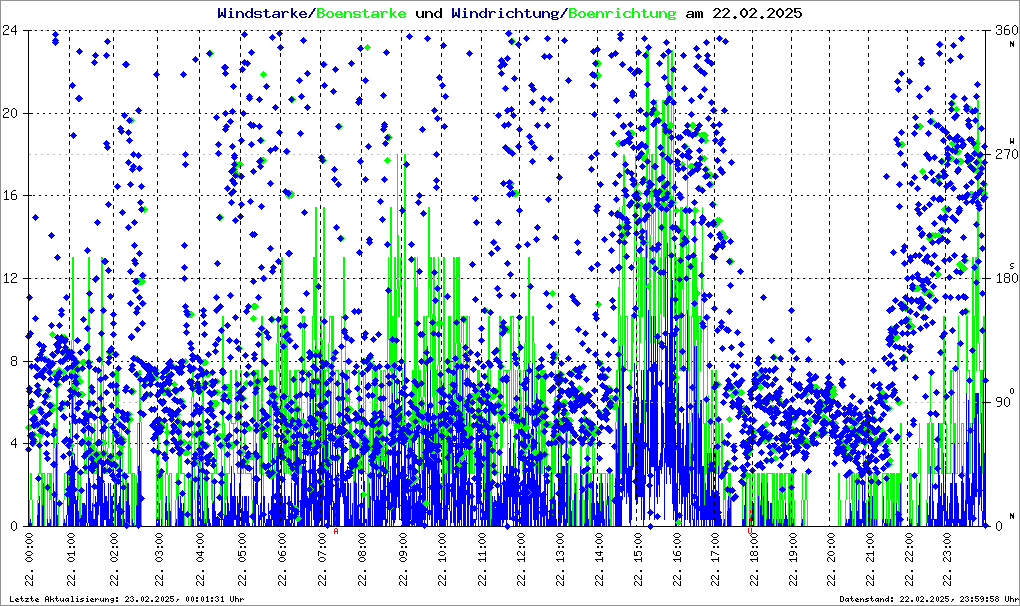Click the 22. 10:00 time label
1020x606 pixels.
(442, 559)
